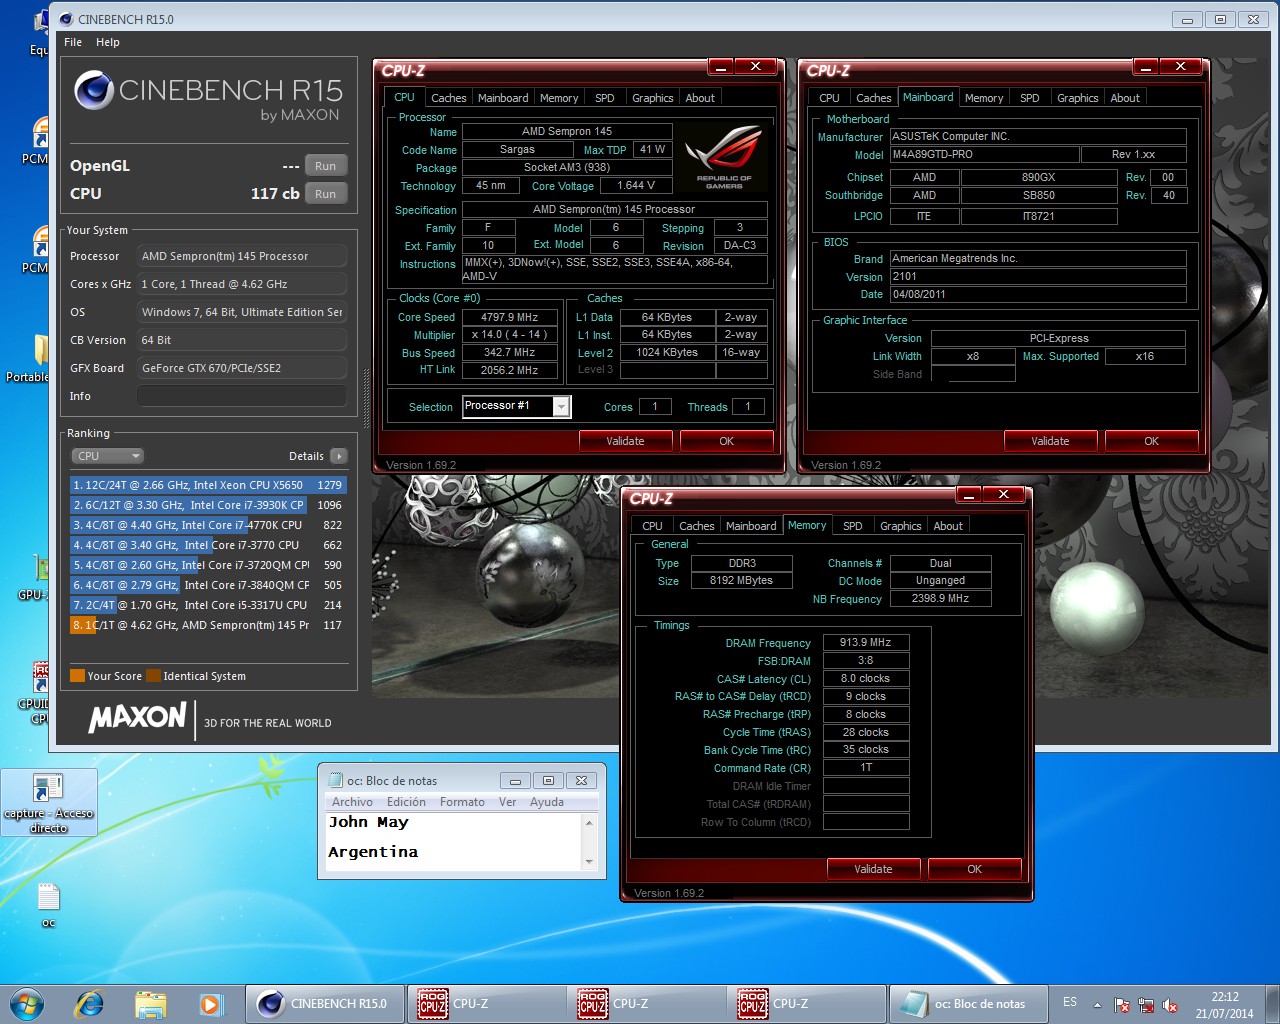Image resolution: width=1280 pixels, height=1024 pixels.
Task: Switch to 'oc: Bloc de notas' taskbar button
Action: click(x=967, y=1004)
